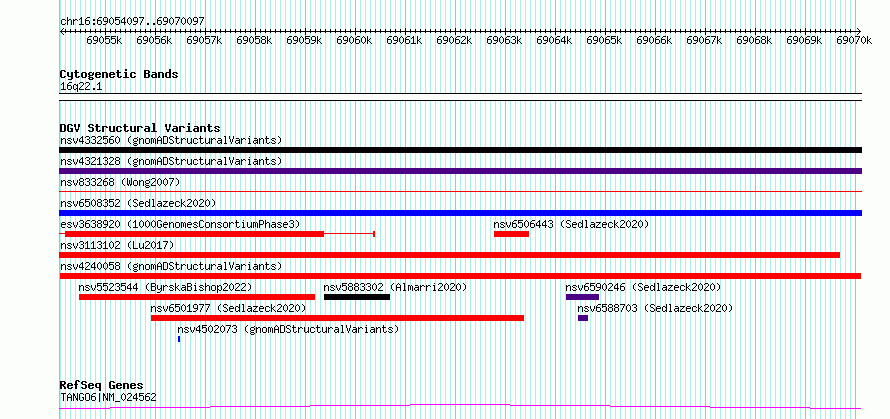The height and width of the screenshot is (419, 890).
Task: Click ruler tick labeled 69058k
Action: pos(254,40)
